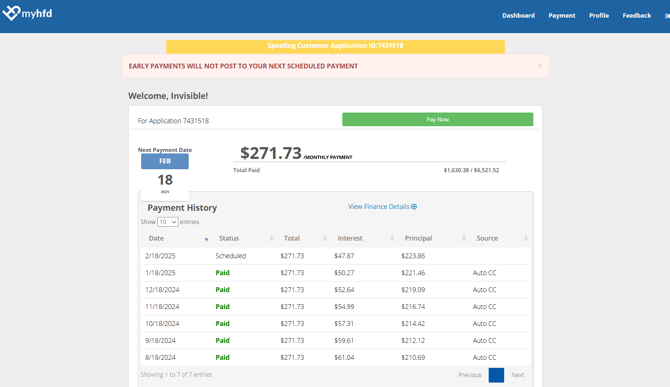Click the 12/18/2024 date cell
The width and height of the screenshot is (670, 387).
162,290
